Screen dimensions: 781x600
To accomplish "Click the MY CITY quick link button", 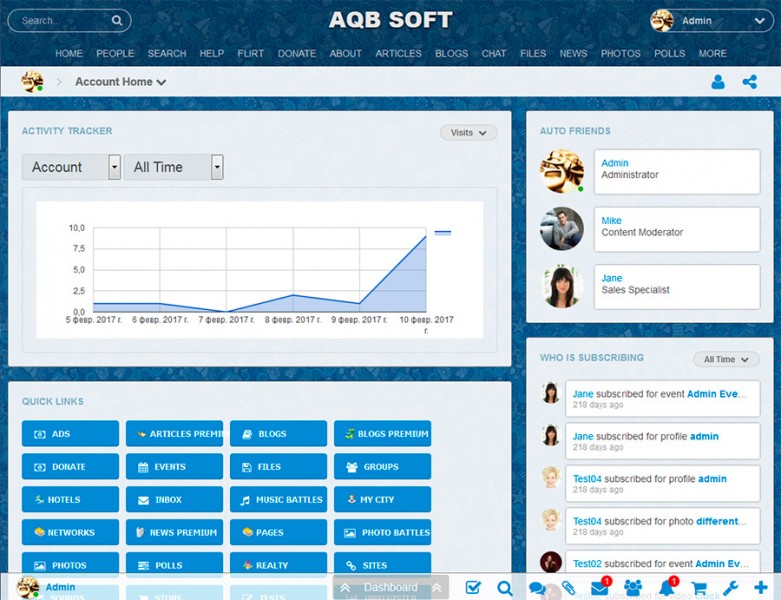I will pyautogui.click(x=383, y=499).
